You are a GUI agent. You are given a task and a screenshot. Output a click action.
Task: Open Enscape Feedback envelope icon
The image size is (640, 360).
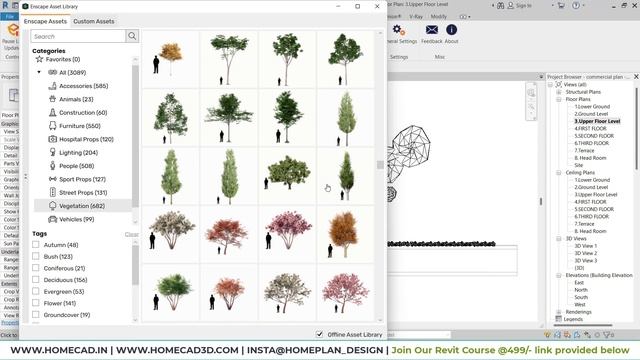431,30
